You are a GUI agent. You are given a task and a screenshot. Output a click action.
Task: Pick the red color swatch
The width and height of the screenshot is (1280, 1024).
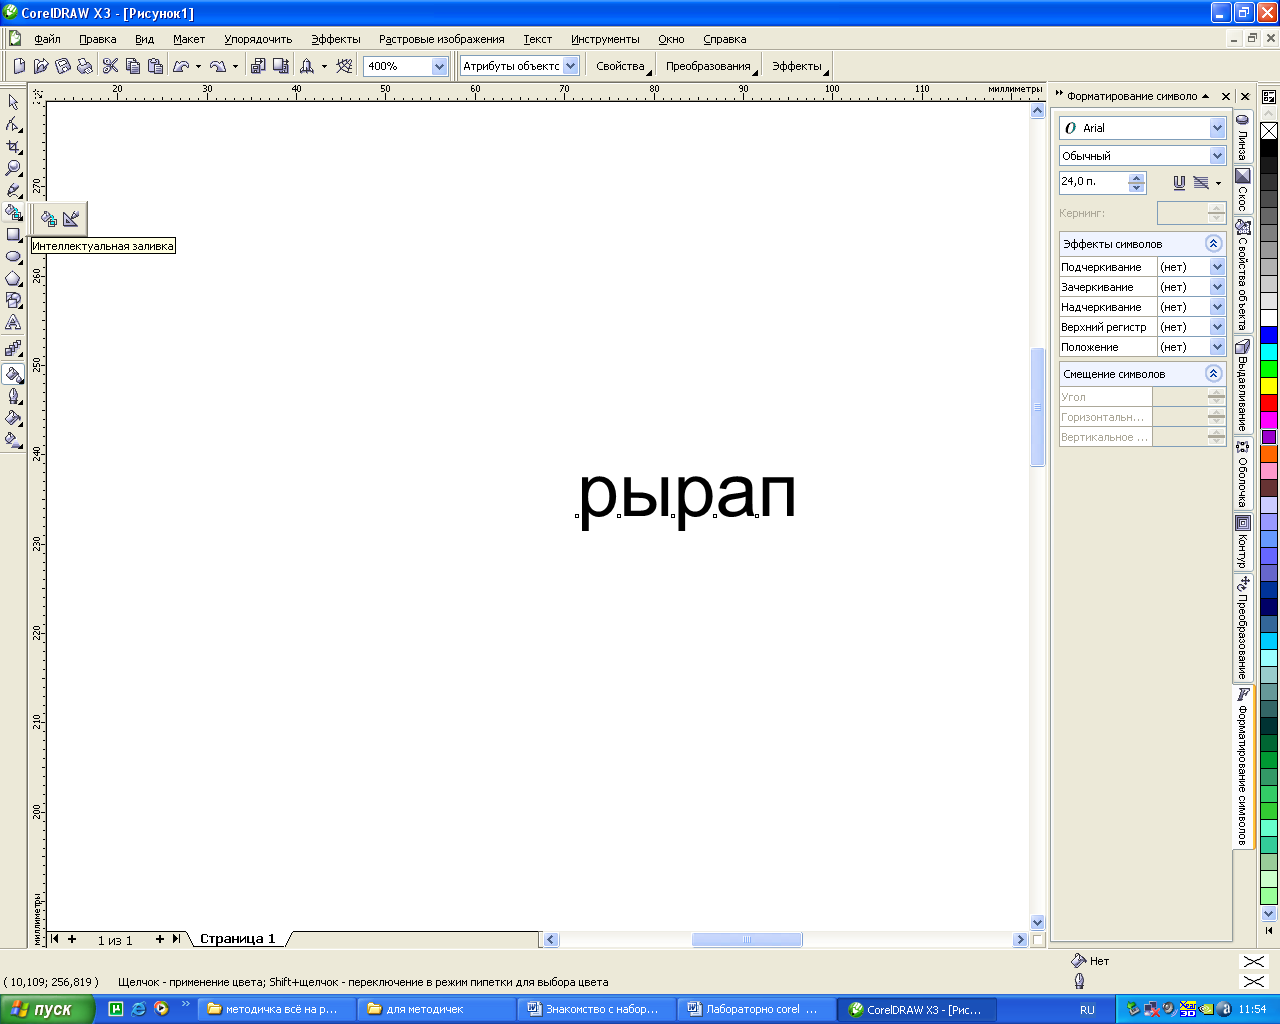[1268, 402]
